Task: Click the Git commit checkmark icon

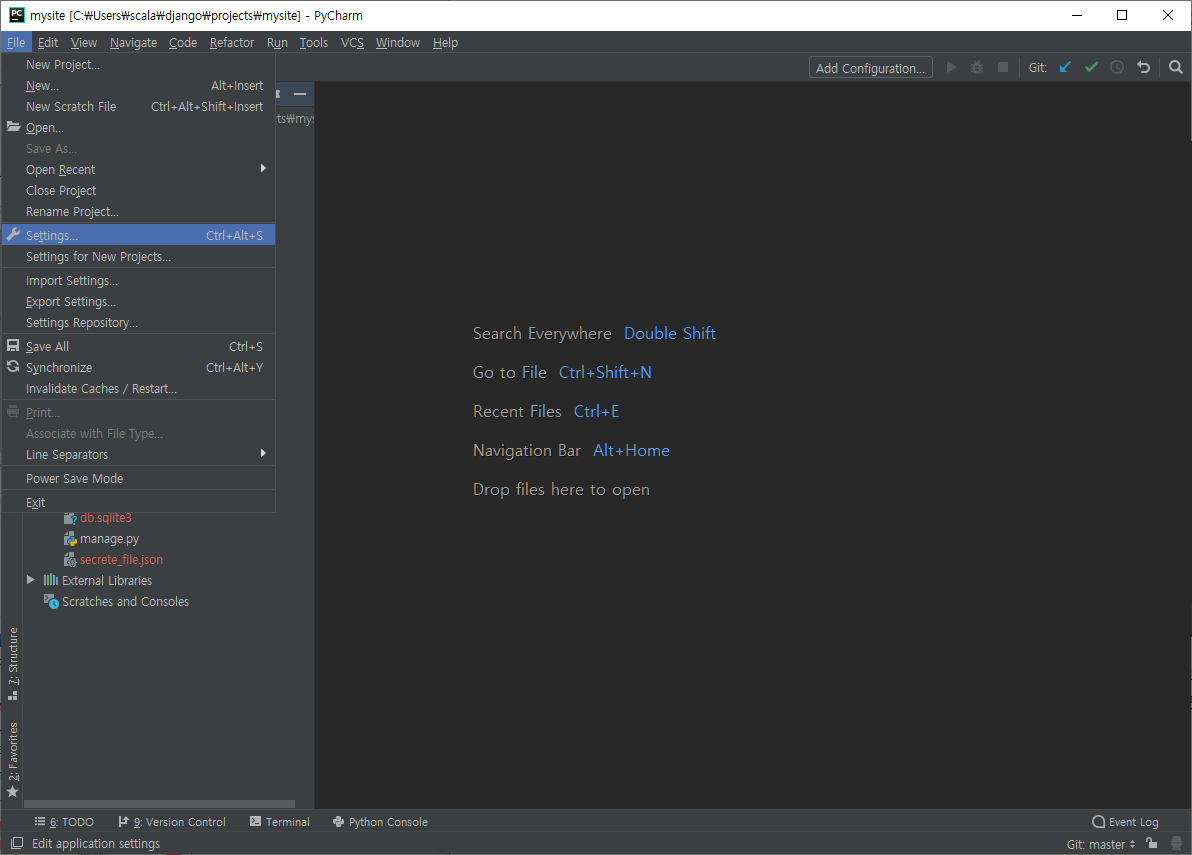Action: tap(1092, 68)
